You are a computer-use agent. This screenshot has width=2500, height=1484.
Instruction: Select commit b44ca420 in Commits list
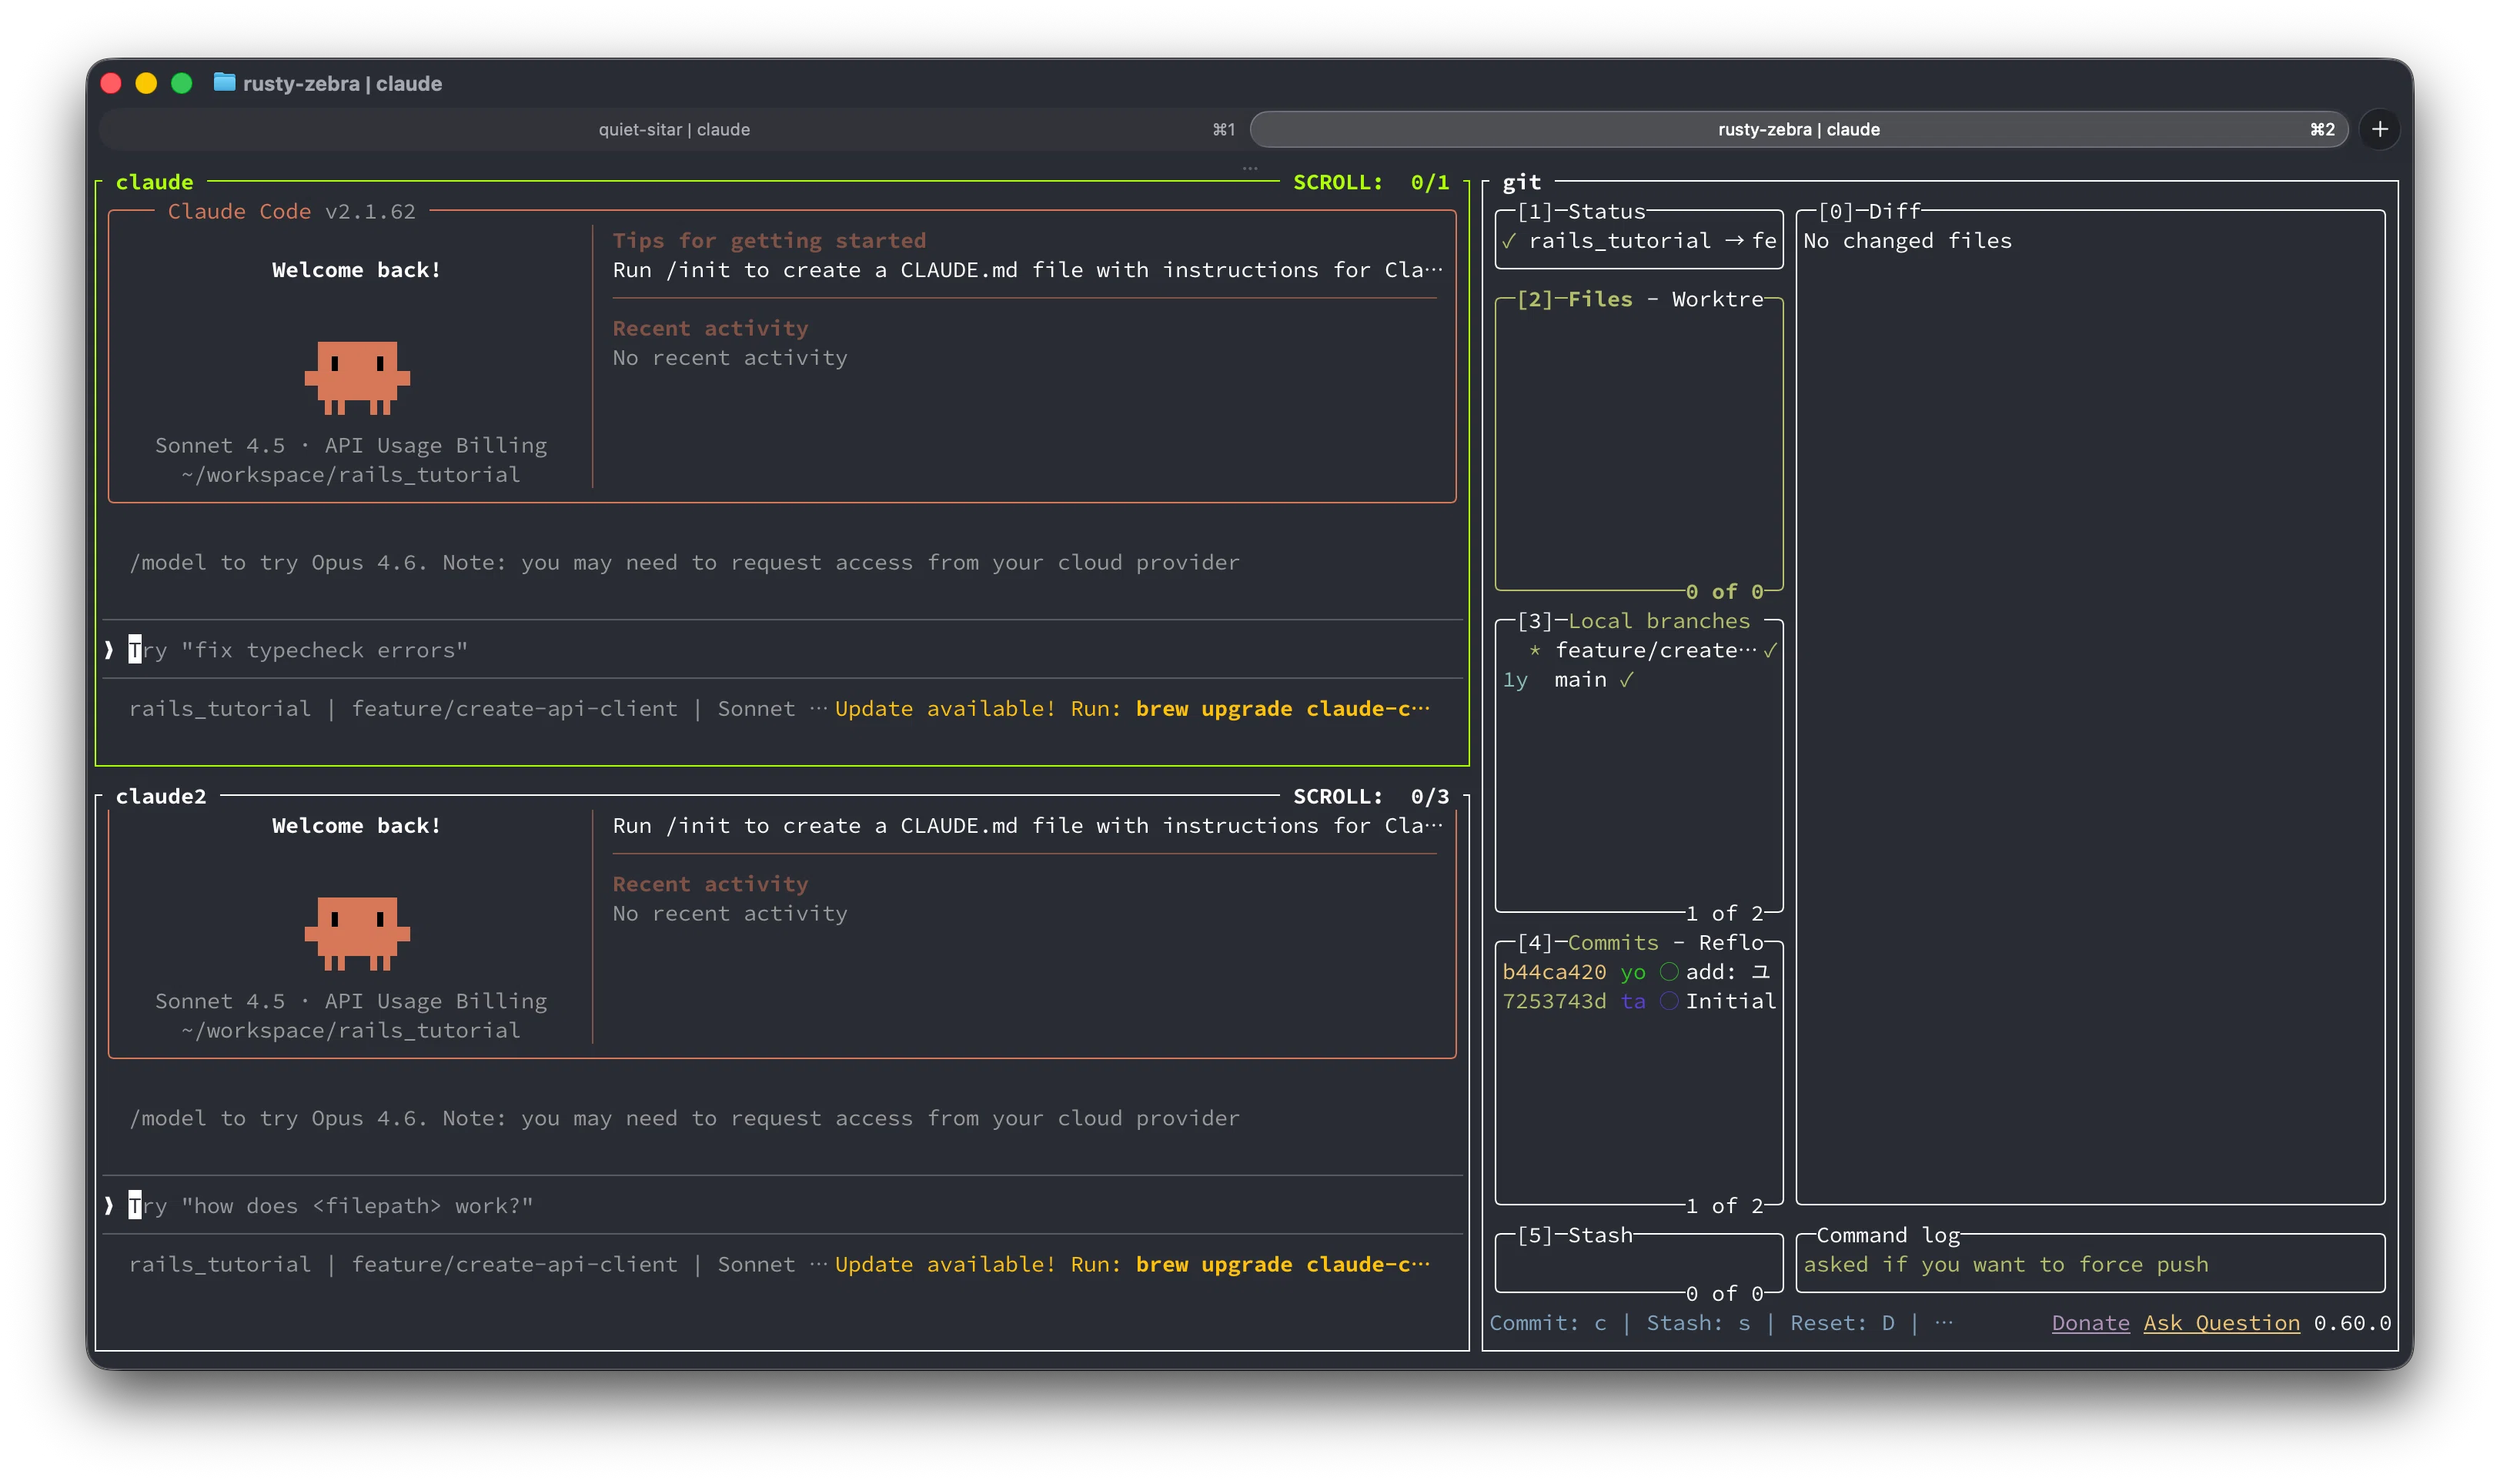pos(1639,972)
